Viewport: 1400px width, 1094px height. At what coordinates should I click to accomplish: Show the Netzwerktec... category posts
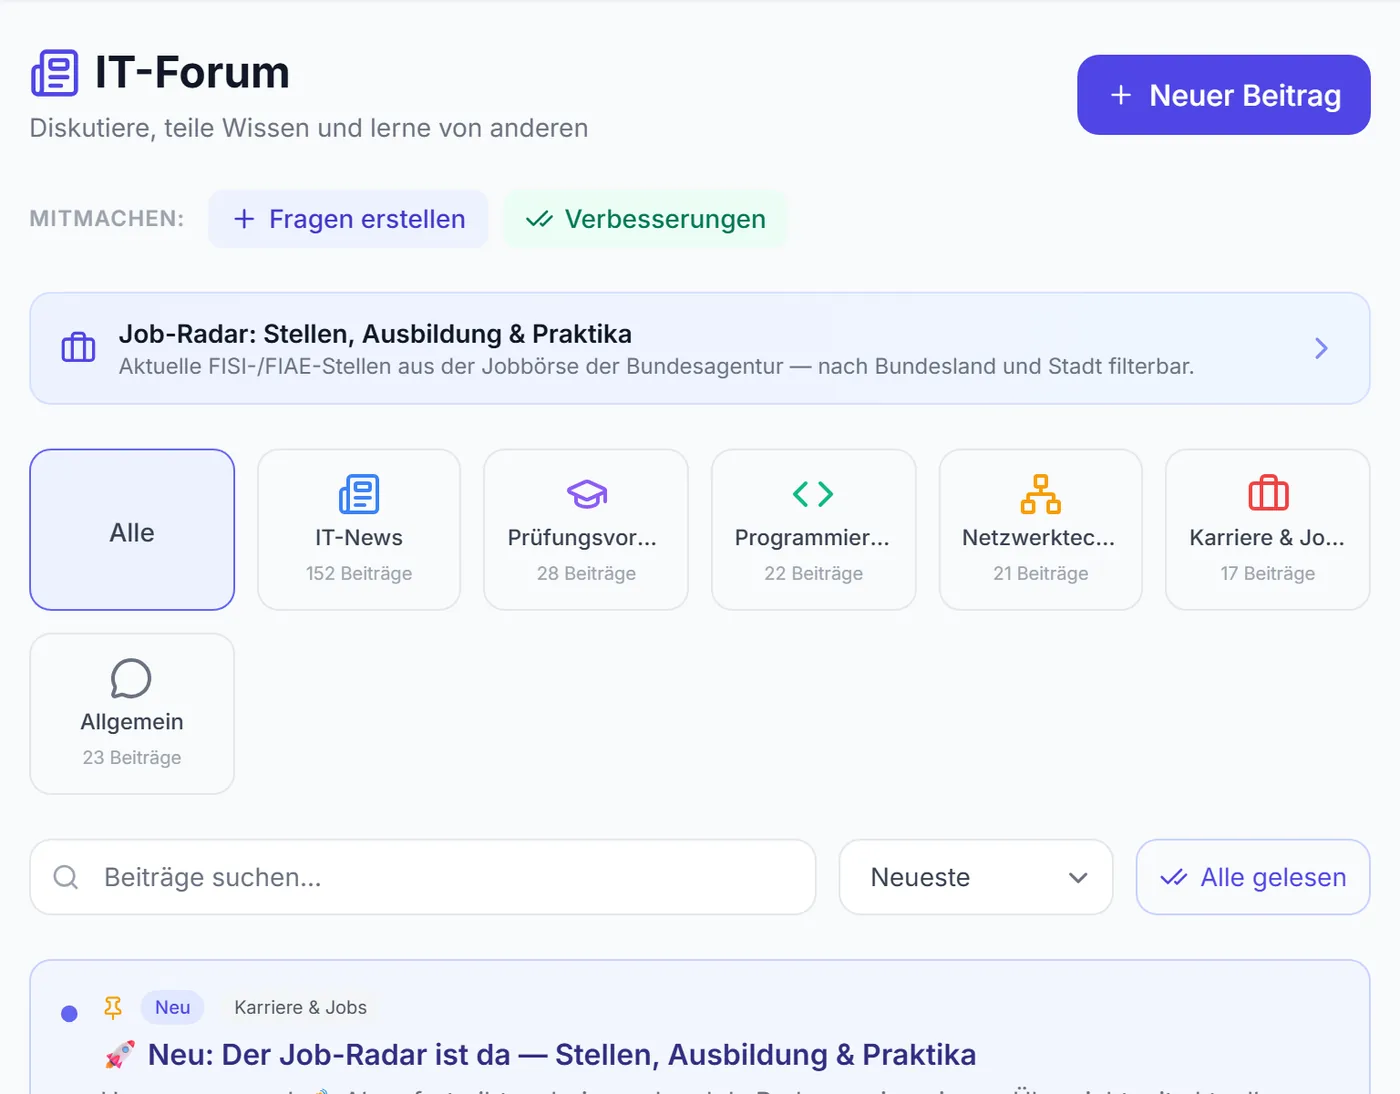coord(1041,530)
